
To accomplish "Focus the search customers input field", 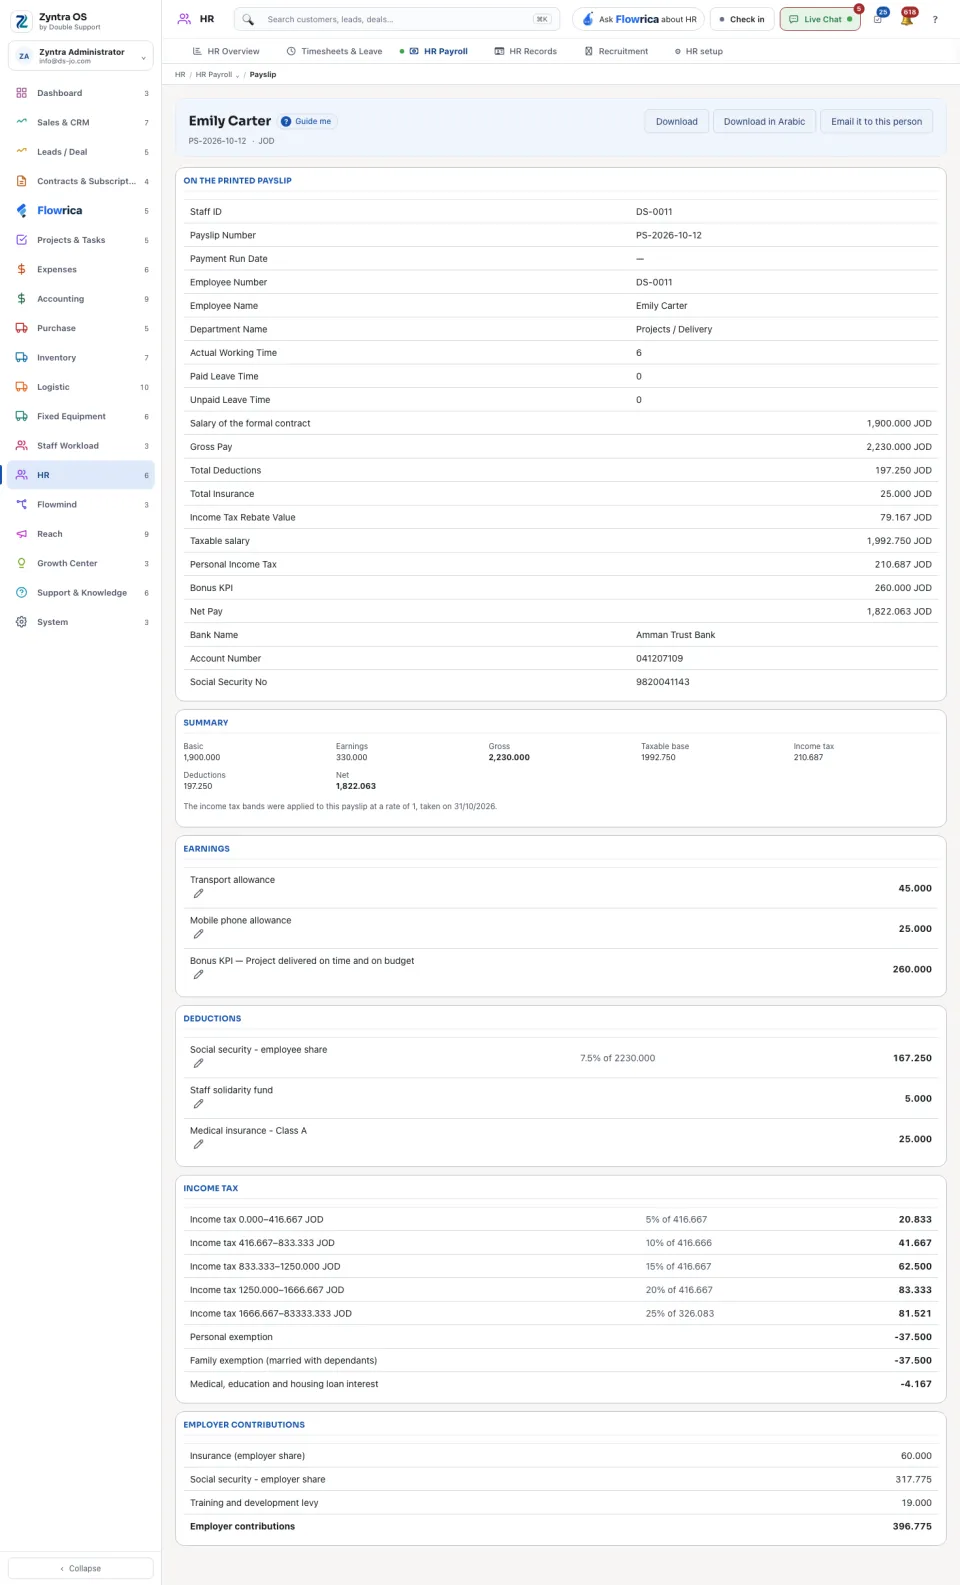I will (396, 19).
